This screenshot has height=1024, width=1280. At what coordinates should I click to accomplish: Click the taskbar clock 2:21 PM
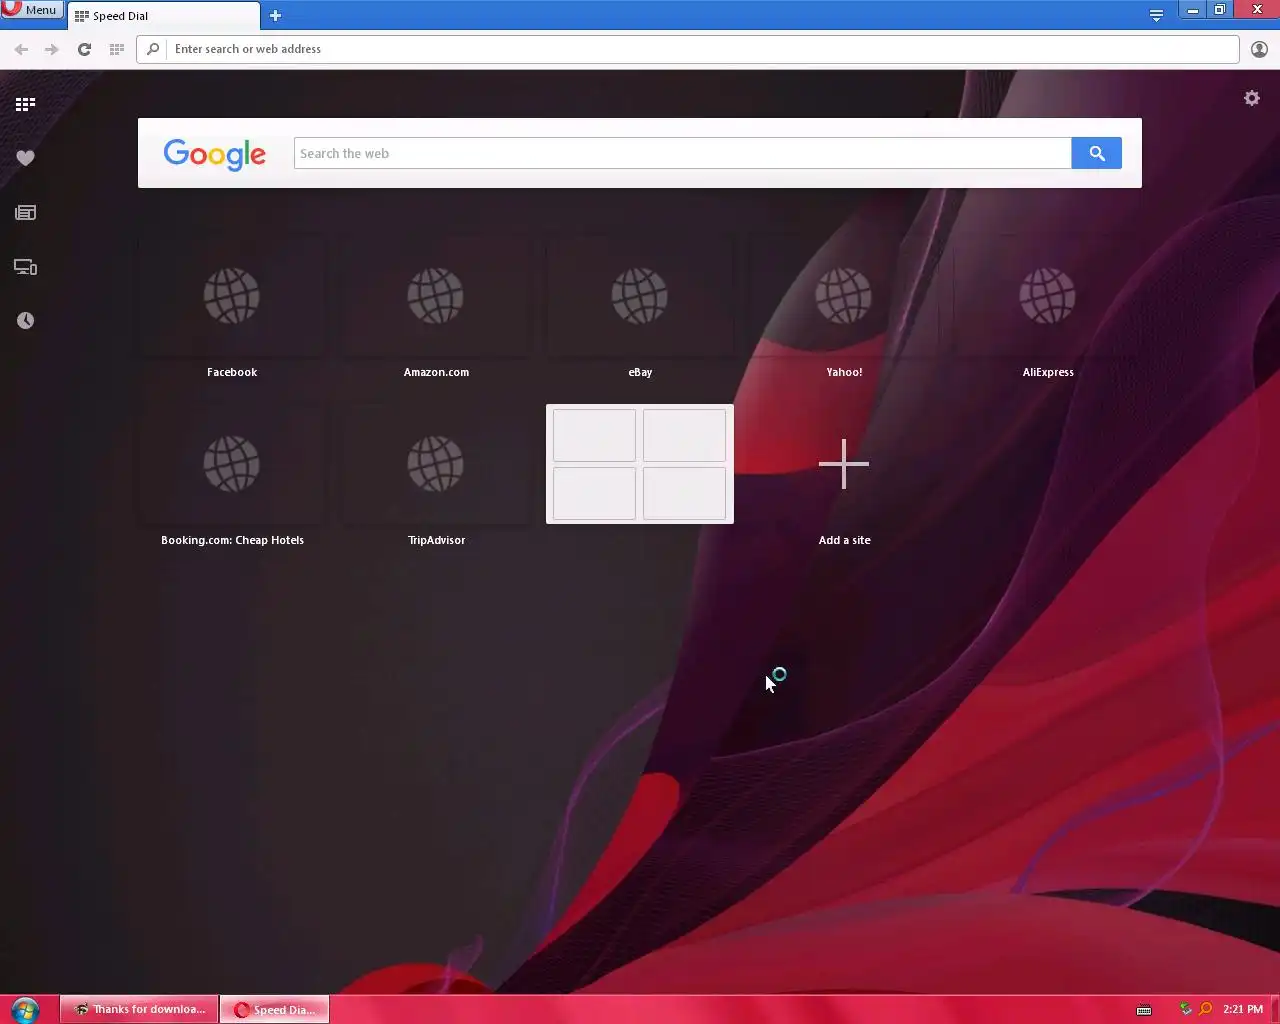pyautogui.click(x=1243, y=1010)
